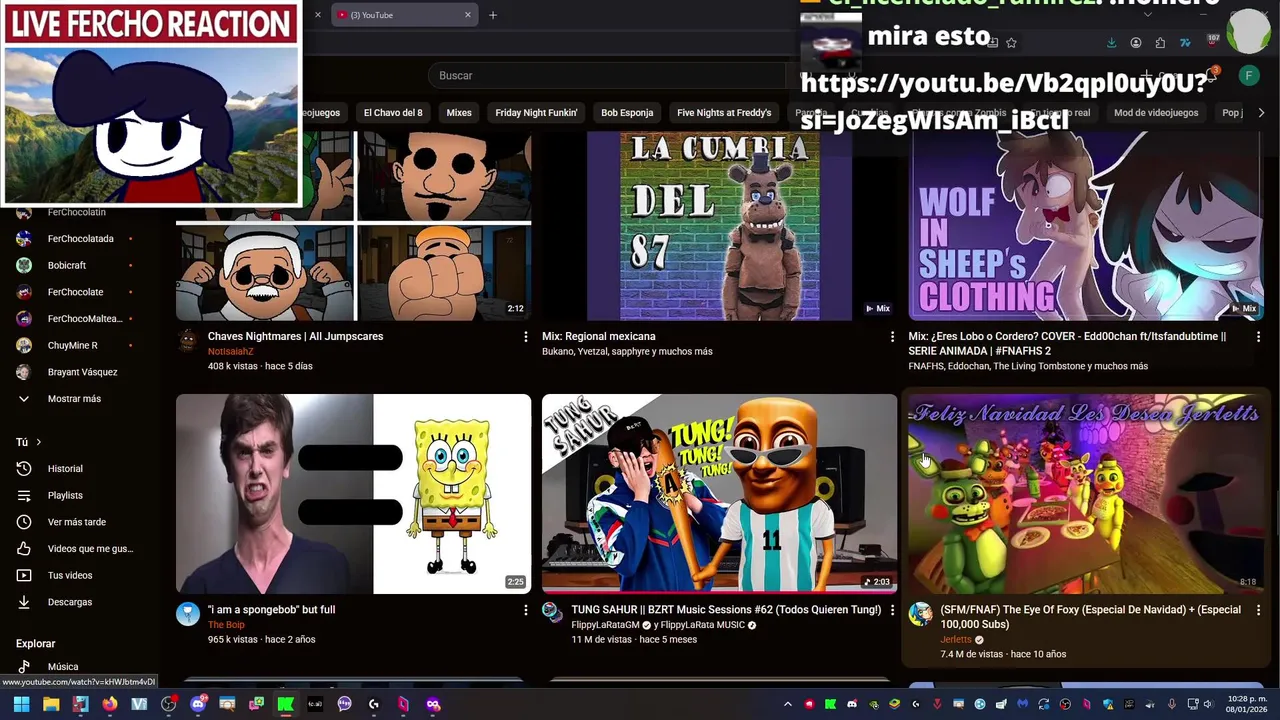
Task: Close the (3) YouTube tab
Action: 467,15
